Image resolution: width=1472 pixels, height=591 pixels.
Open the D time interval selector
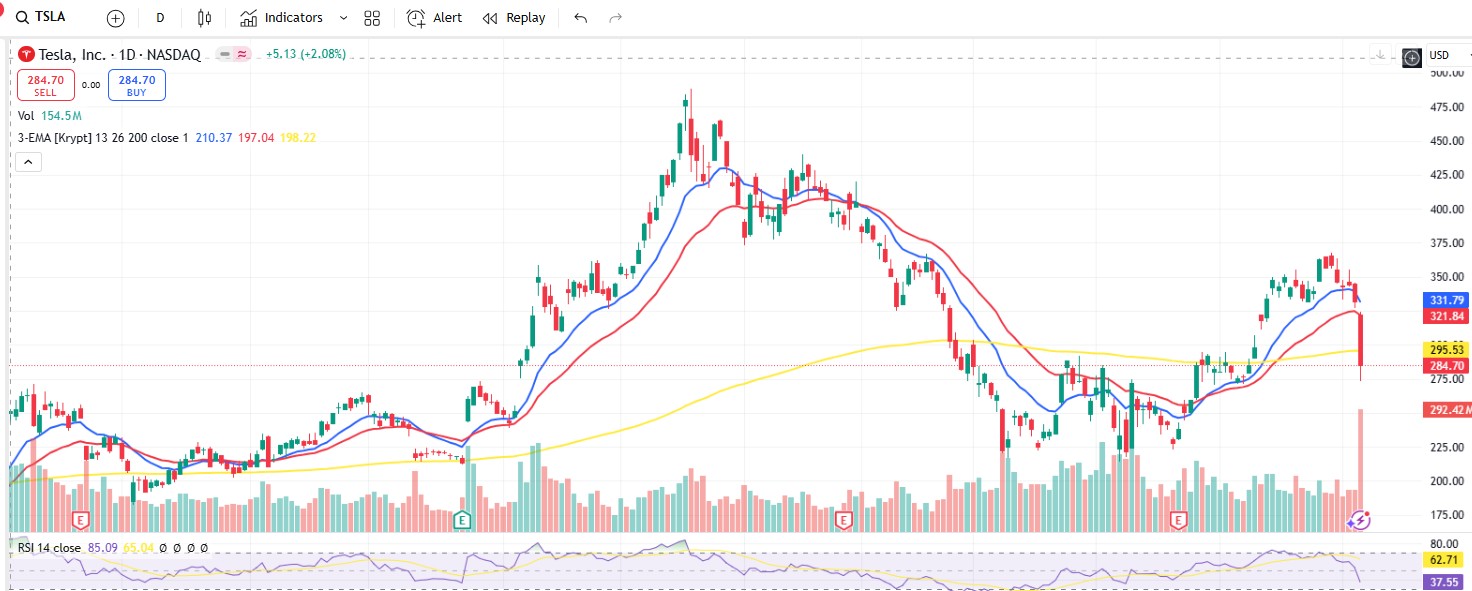[x=160, y=18]
